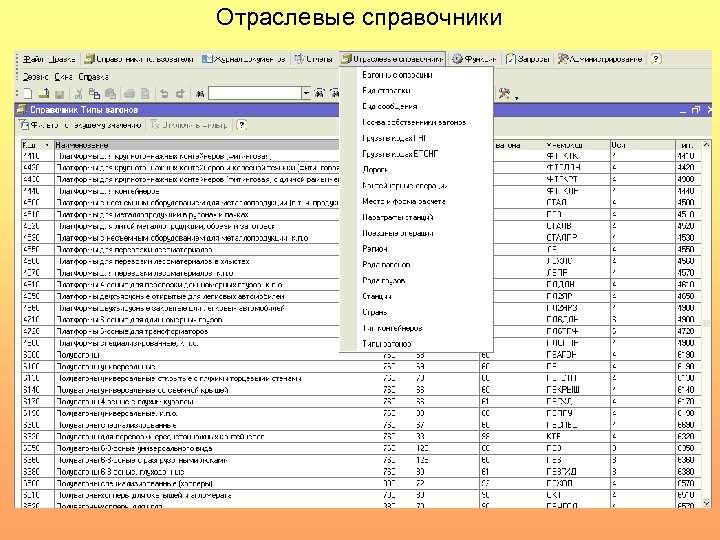Open Справочники пользователя menu
Image resolution: width=720 pixels, height=540 pixels.
pyautogui.click(x=139, y=59)
